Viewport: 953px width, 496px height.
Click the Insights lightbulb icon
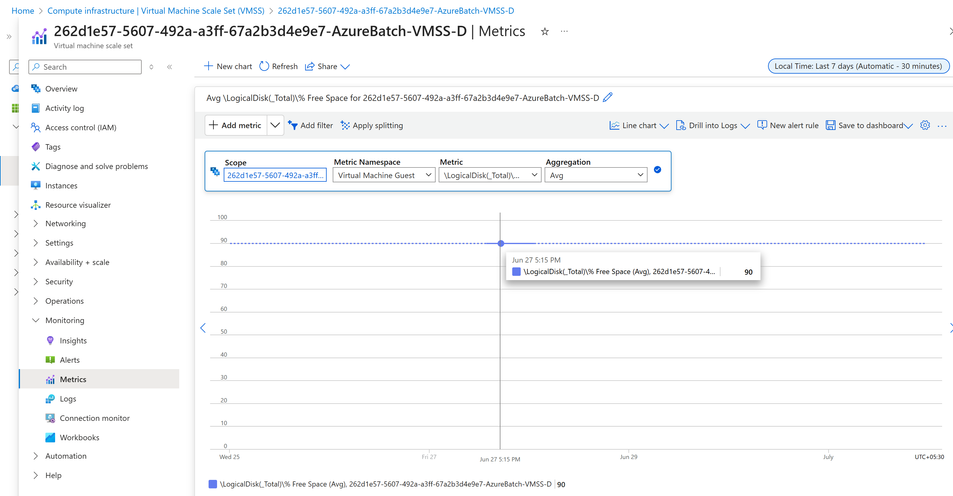(50, 341)
